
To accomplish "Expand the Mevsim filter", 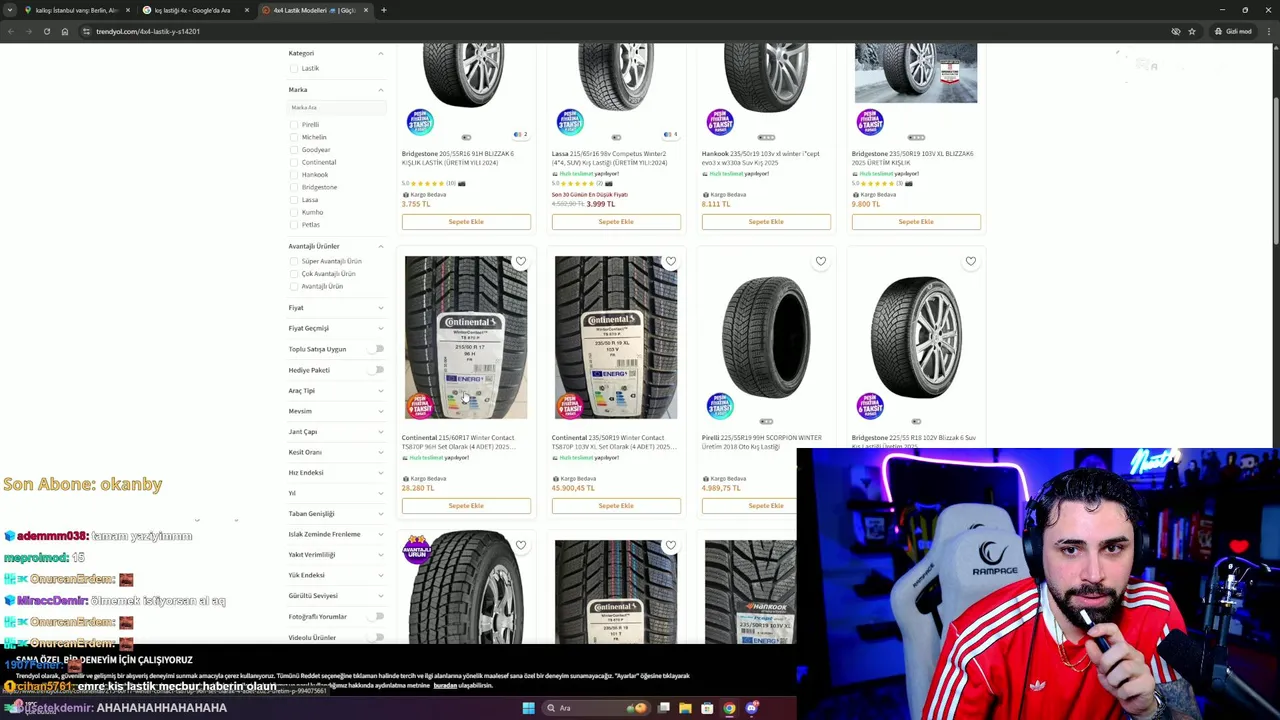I will click(x=380, y=411).
